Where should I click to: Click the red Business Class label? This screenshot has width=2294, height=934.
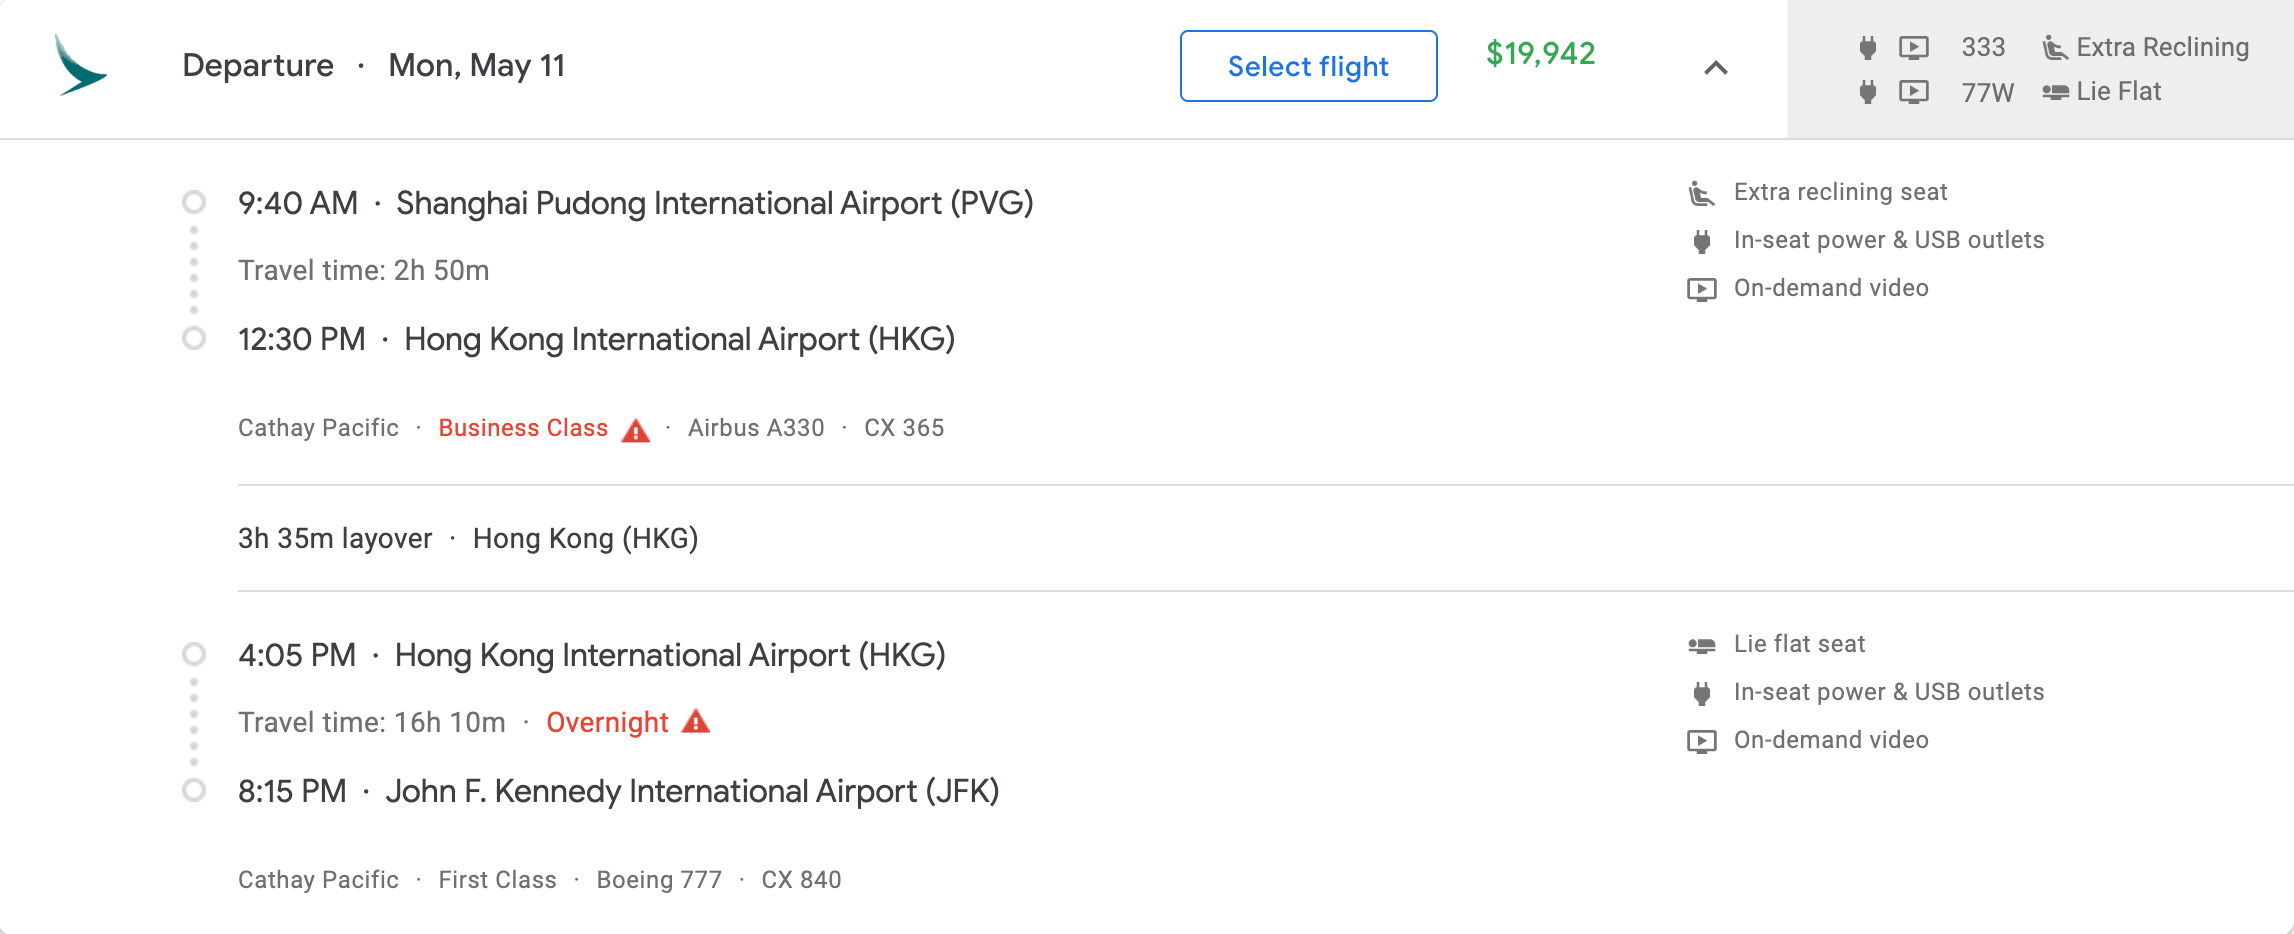point(523,428)
